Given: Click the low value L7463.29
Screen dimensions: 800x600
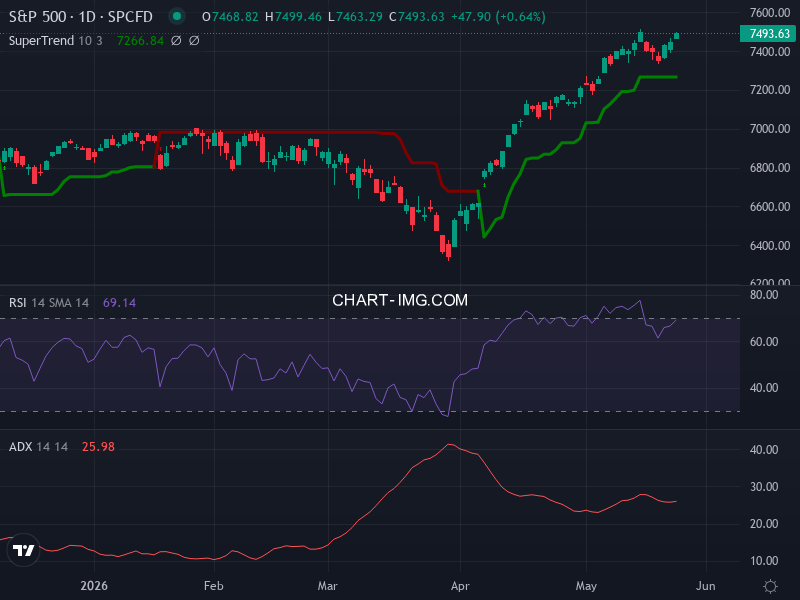Looking at the screenshot, I should [x=355, y=17].
